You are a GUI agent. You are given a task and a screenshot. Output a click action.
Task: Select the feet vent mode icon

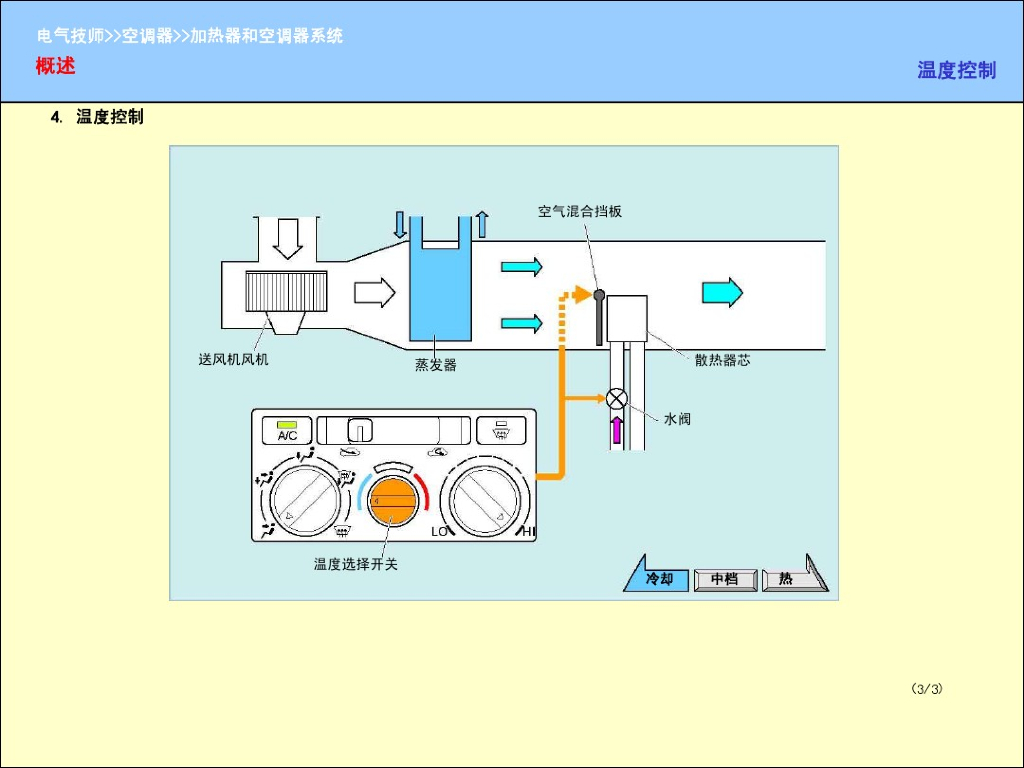pyautogui.click(x=269, y=529)
